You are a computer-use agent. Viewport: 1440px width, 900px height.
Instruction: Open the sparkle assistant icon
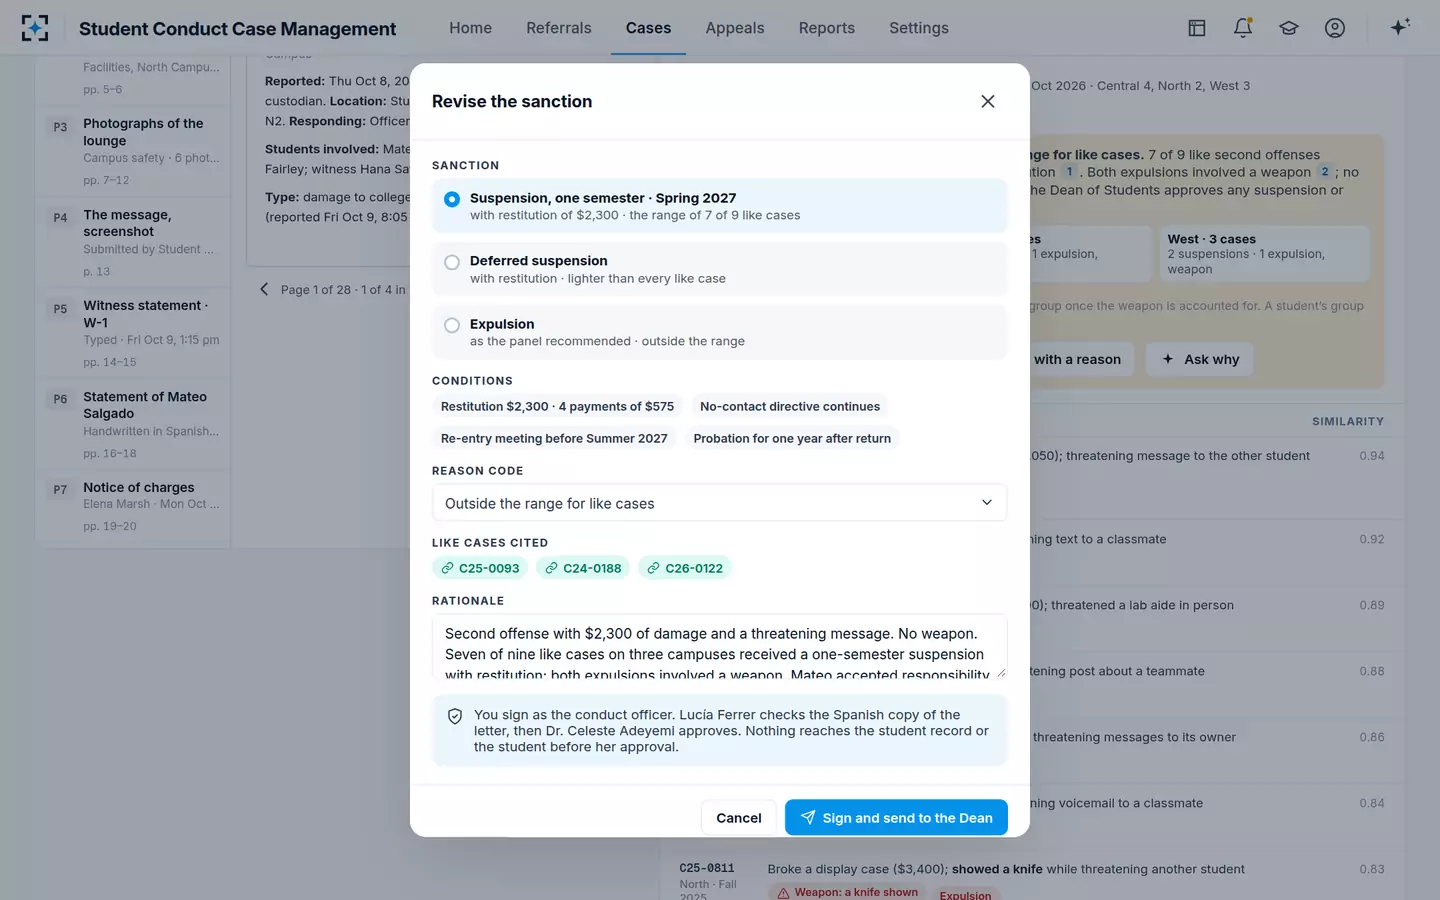1400,27
